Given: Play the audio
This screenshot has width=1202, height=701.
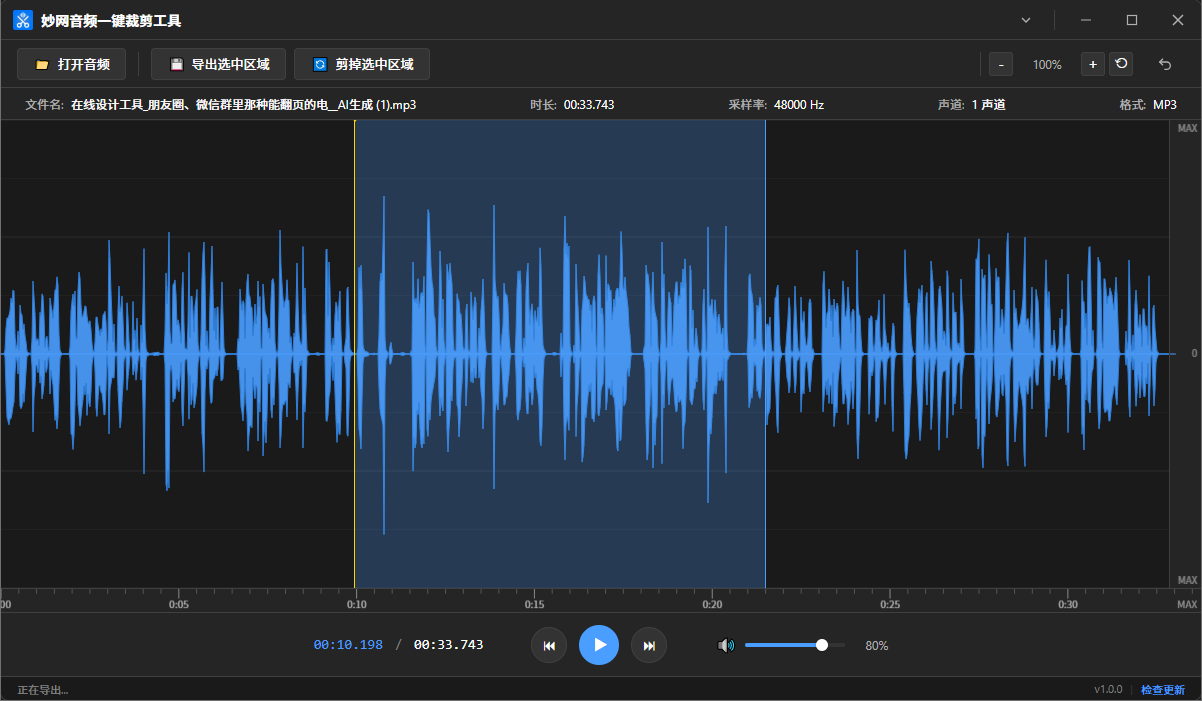Looking at the screenshot, I should [599, 645].
